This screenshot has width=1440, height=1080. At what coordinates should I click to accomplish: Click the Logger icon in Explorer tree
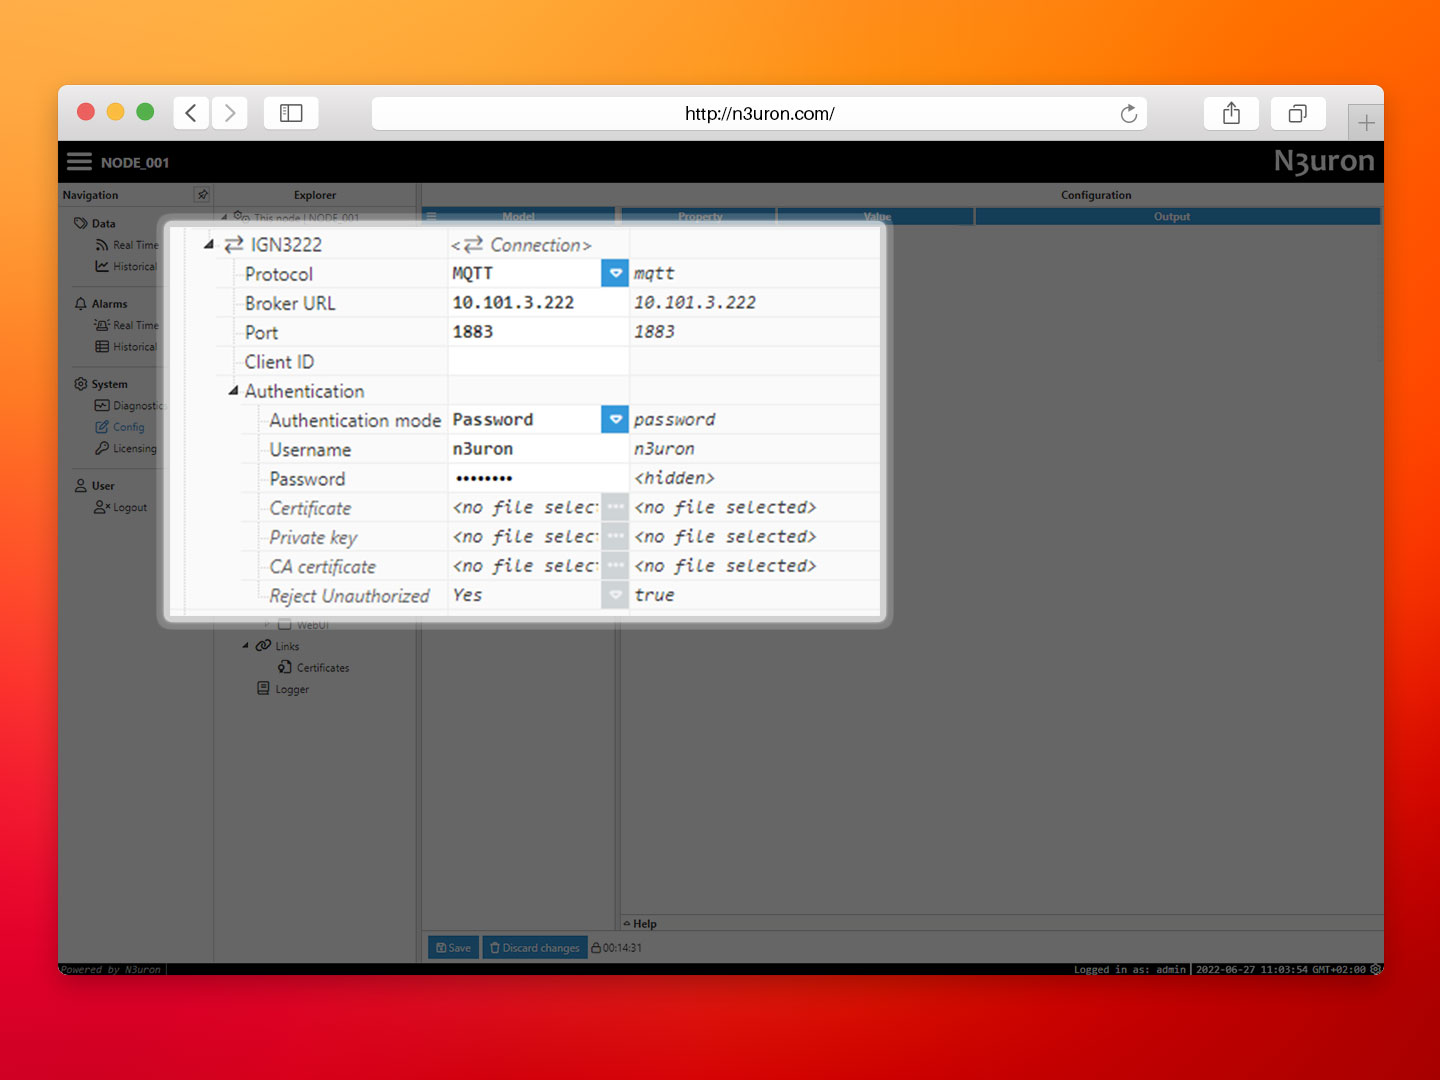[263, 688]
